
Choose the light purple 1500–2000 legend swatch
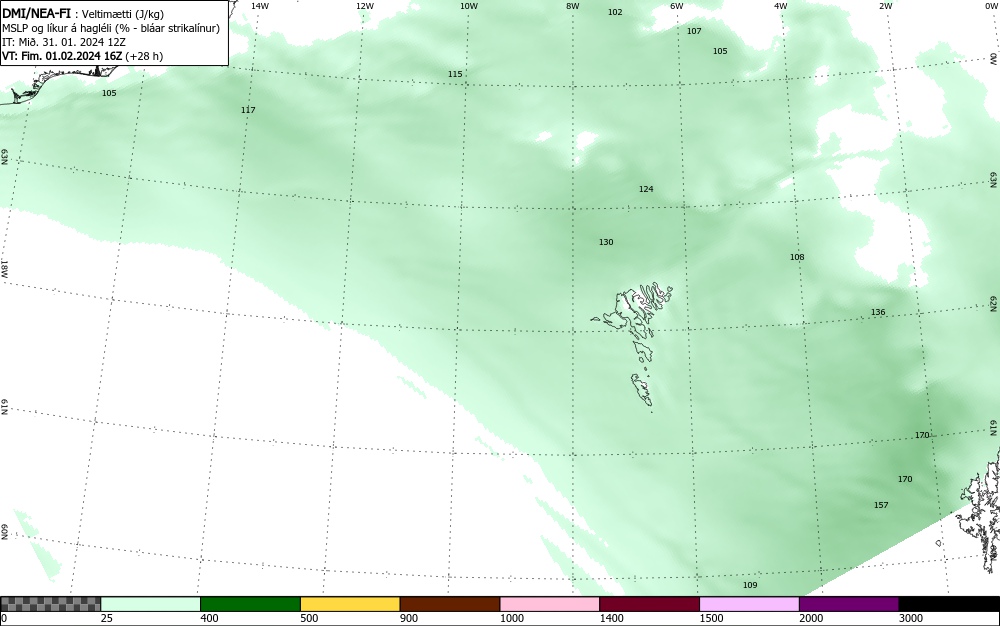click(x=749, y=604)
